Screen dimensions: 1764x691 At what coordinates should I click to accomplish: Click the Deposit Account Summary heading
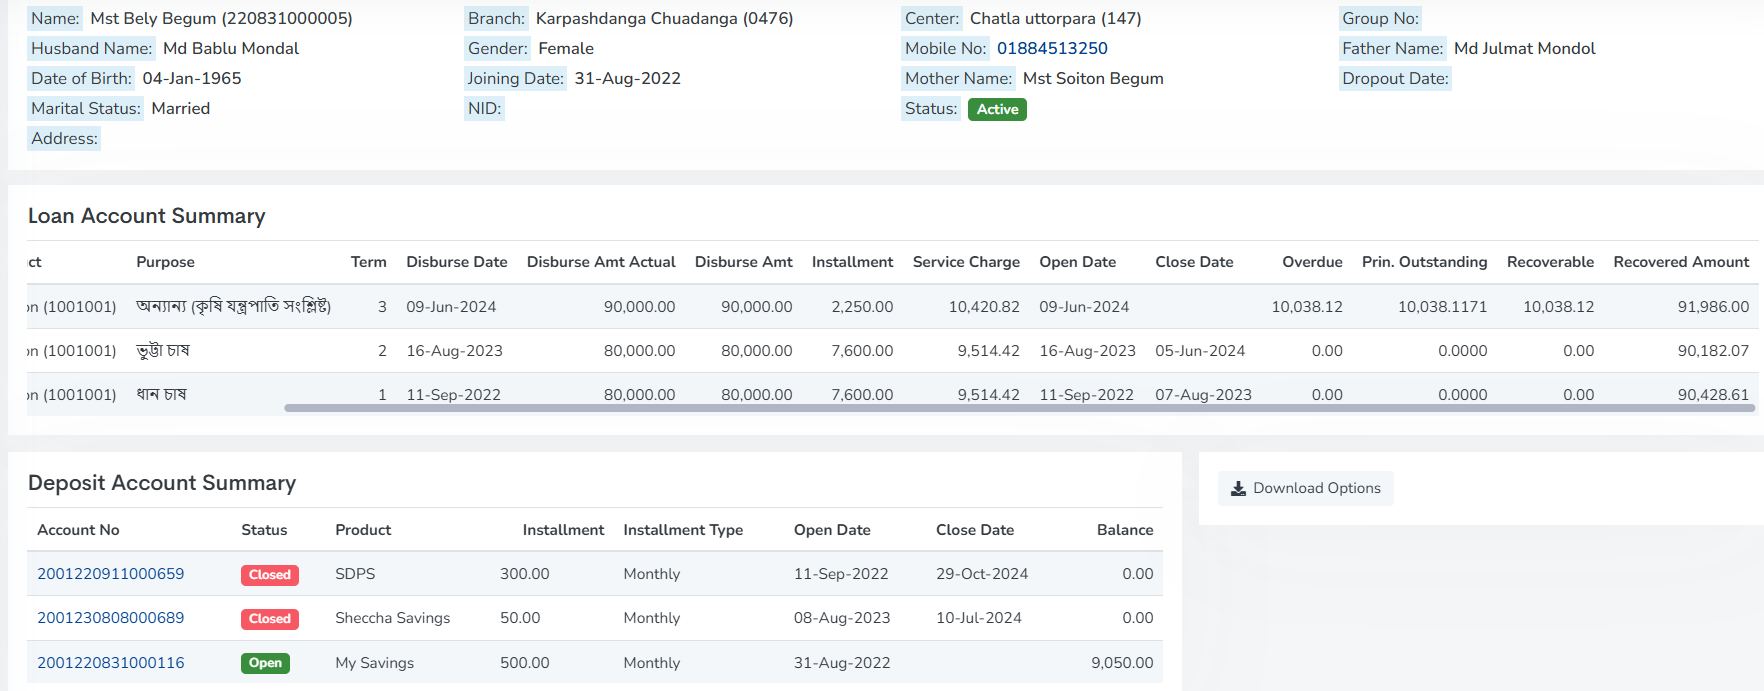(x=162, y=483)
